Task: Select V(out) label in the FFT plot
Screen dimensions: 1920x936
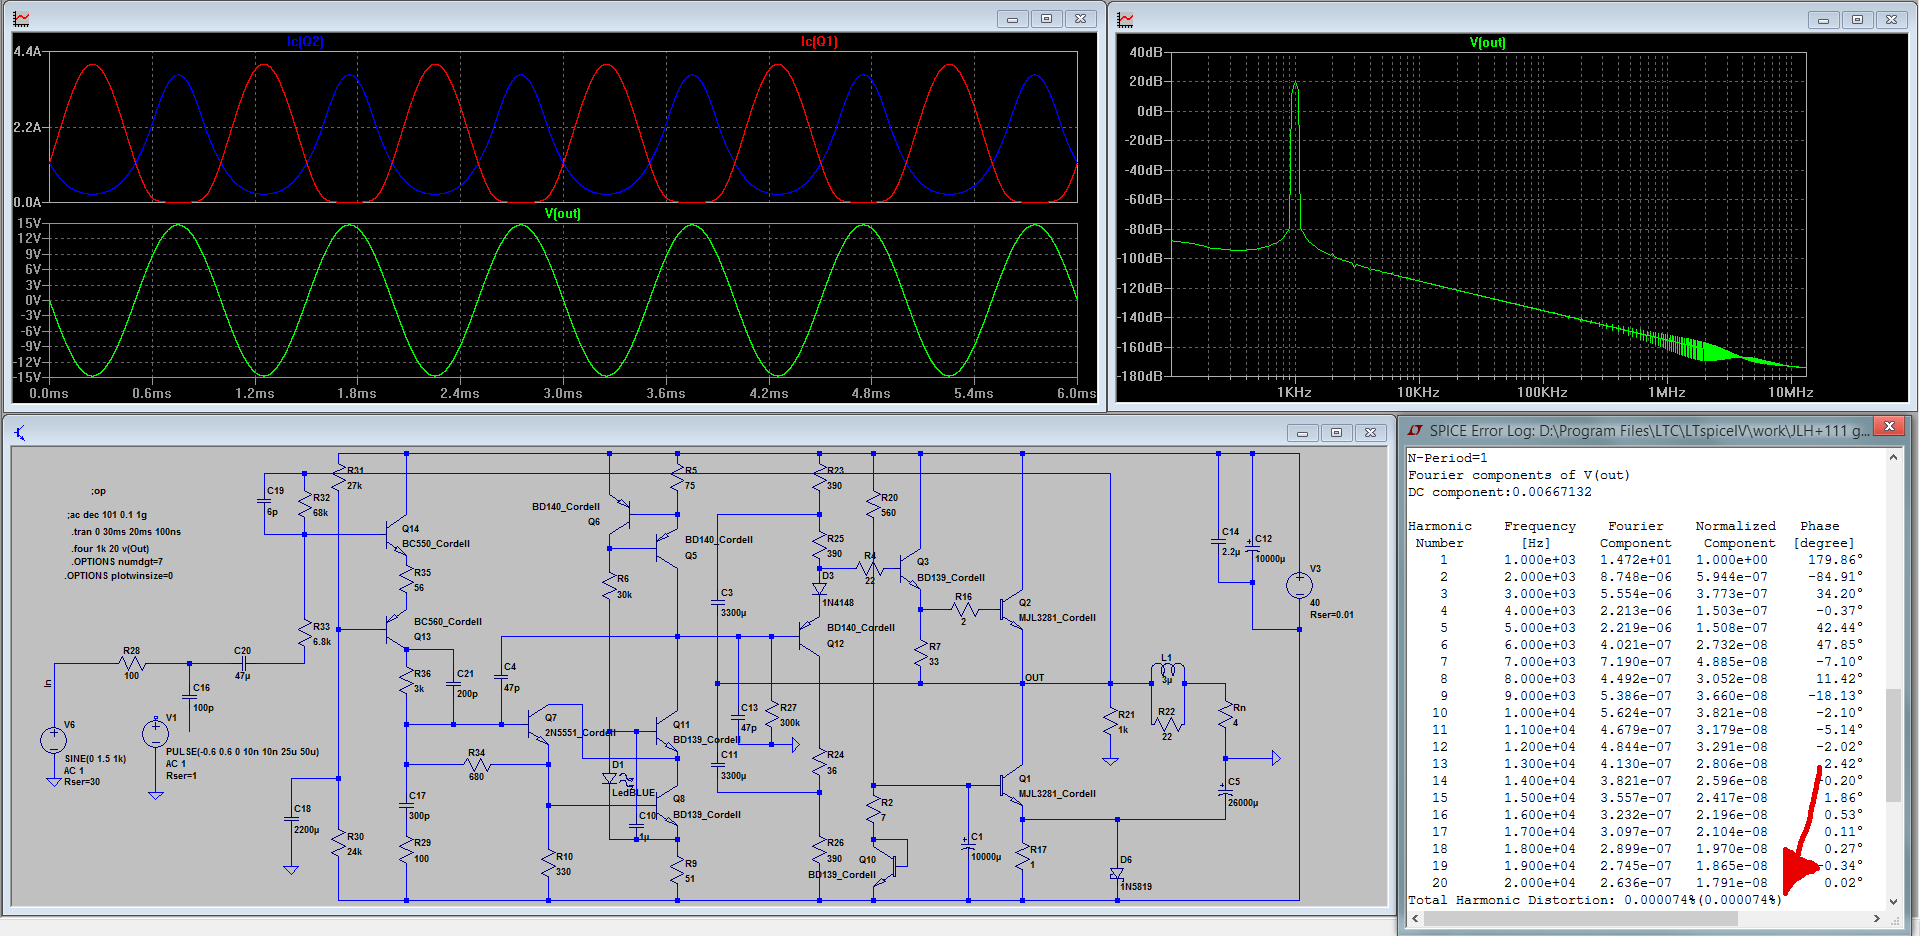Action: point(1487,43)
